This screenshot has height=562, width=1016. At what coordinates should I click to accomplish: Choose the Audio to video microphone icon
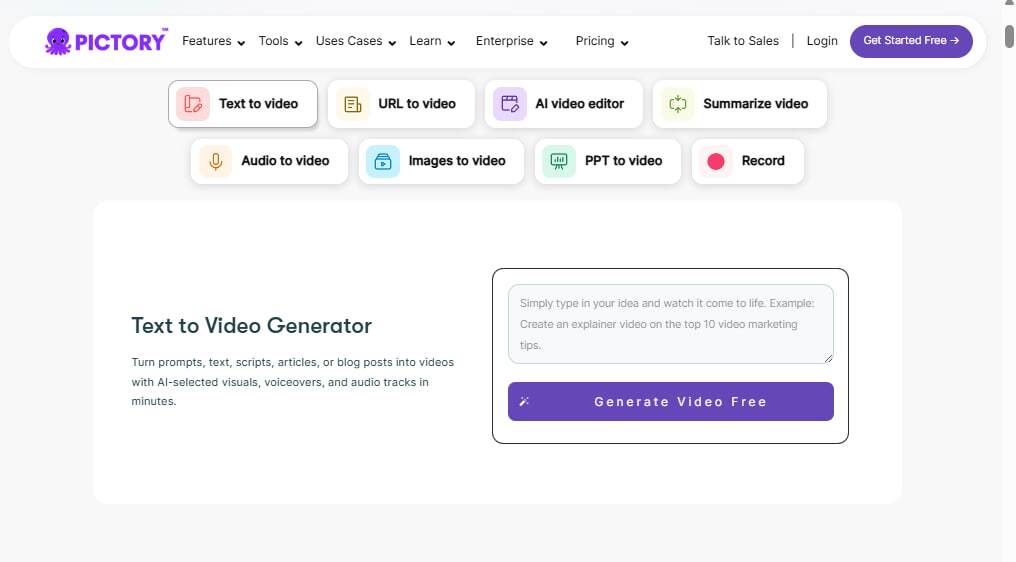coord(215,161)
